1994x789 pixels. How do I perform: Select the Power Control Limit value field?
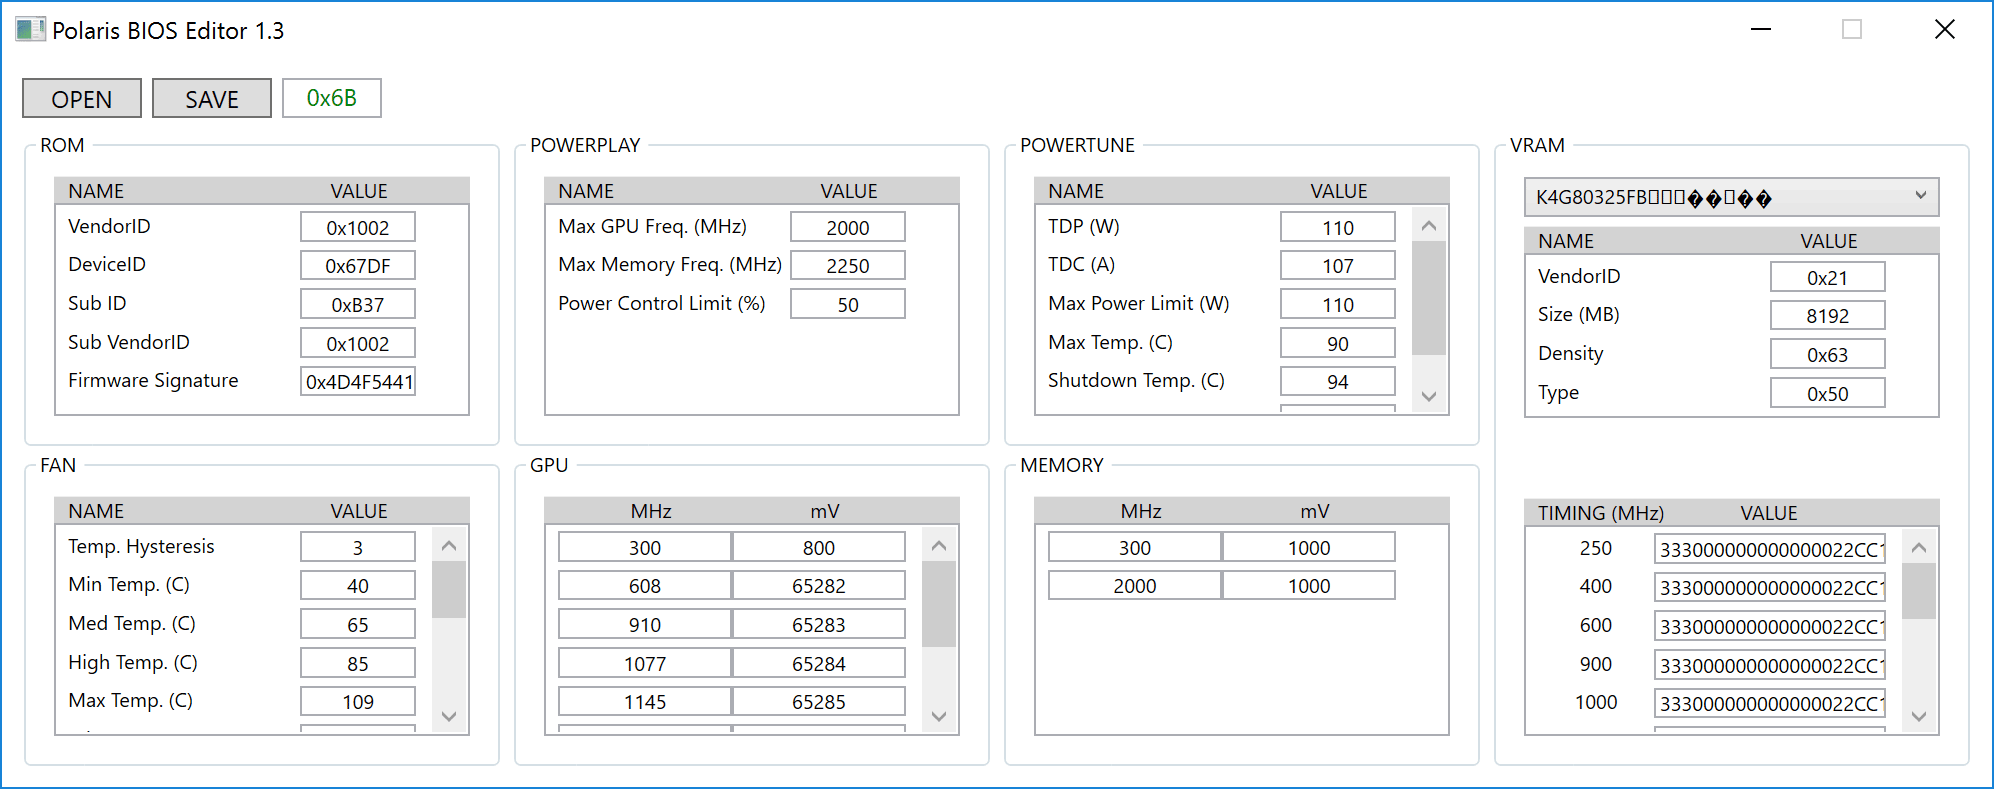(847, 305)
